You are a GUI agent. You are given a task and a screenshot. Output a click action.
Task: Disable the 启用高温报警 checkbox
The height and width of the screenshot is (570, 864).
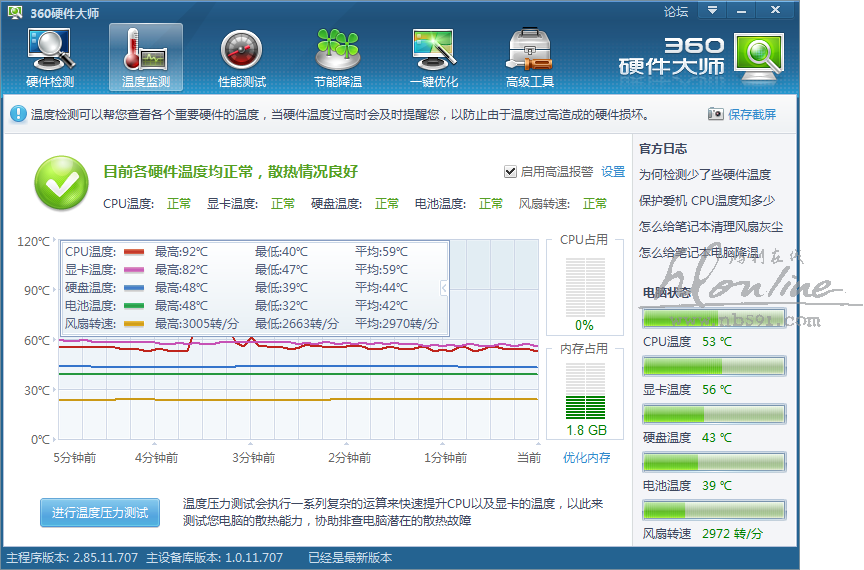(x=510, y=172)
